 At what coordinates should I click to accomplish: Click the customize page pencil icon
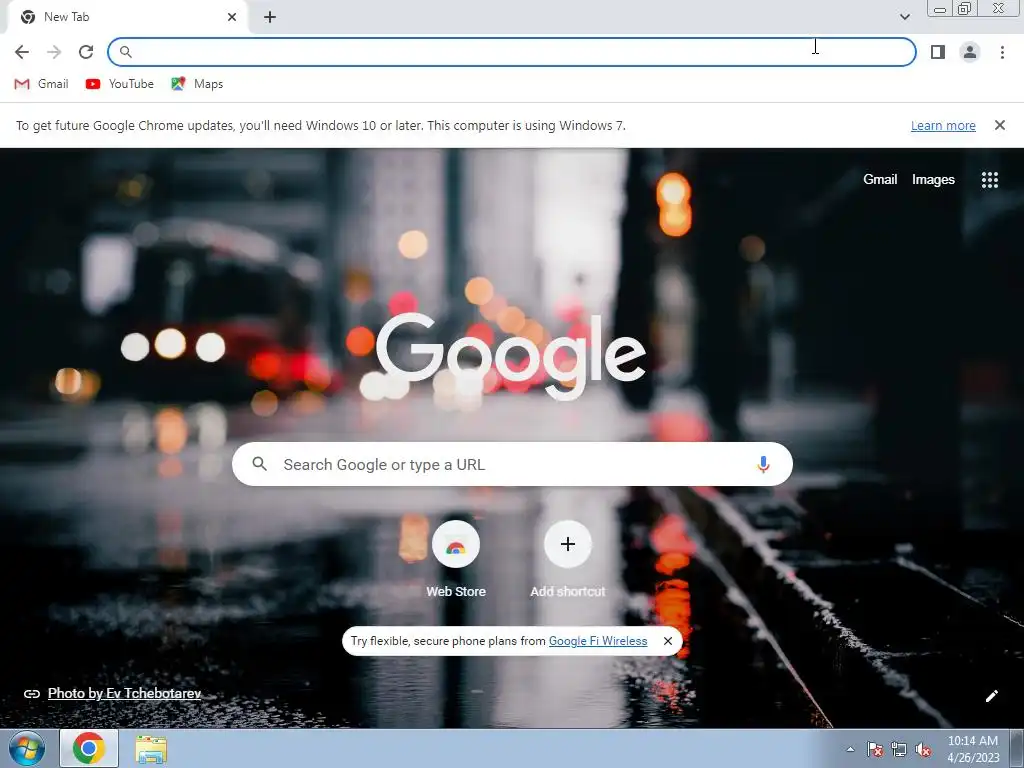[991, 696]
